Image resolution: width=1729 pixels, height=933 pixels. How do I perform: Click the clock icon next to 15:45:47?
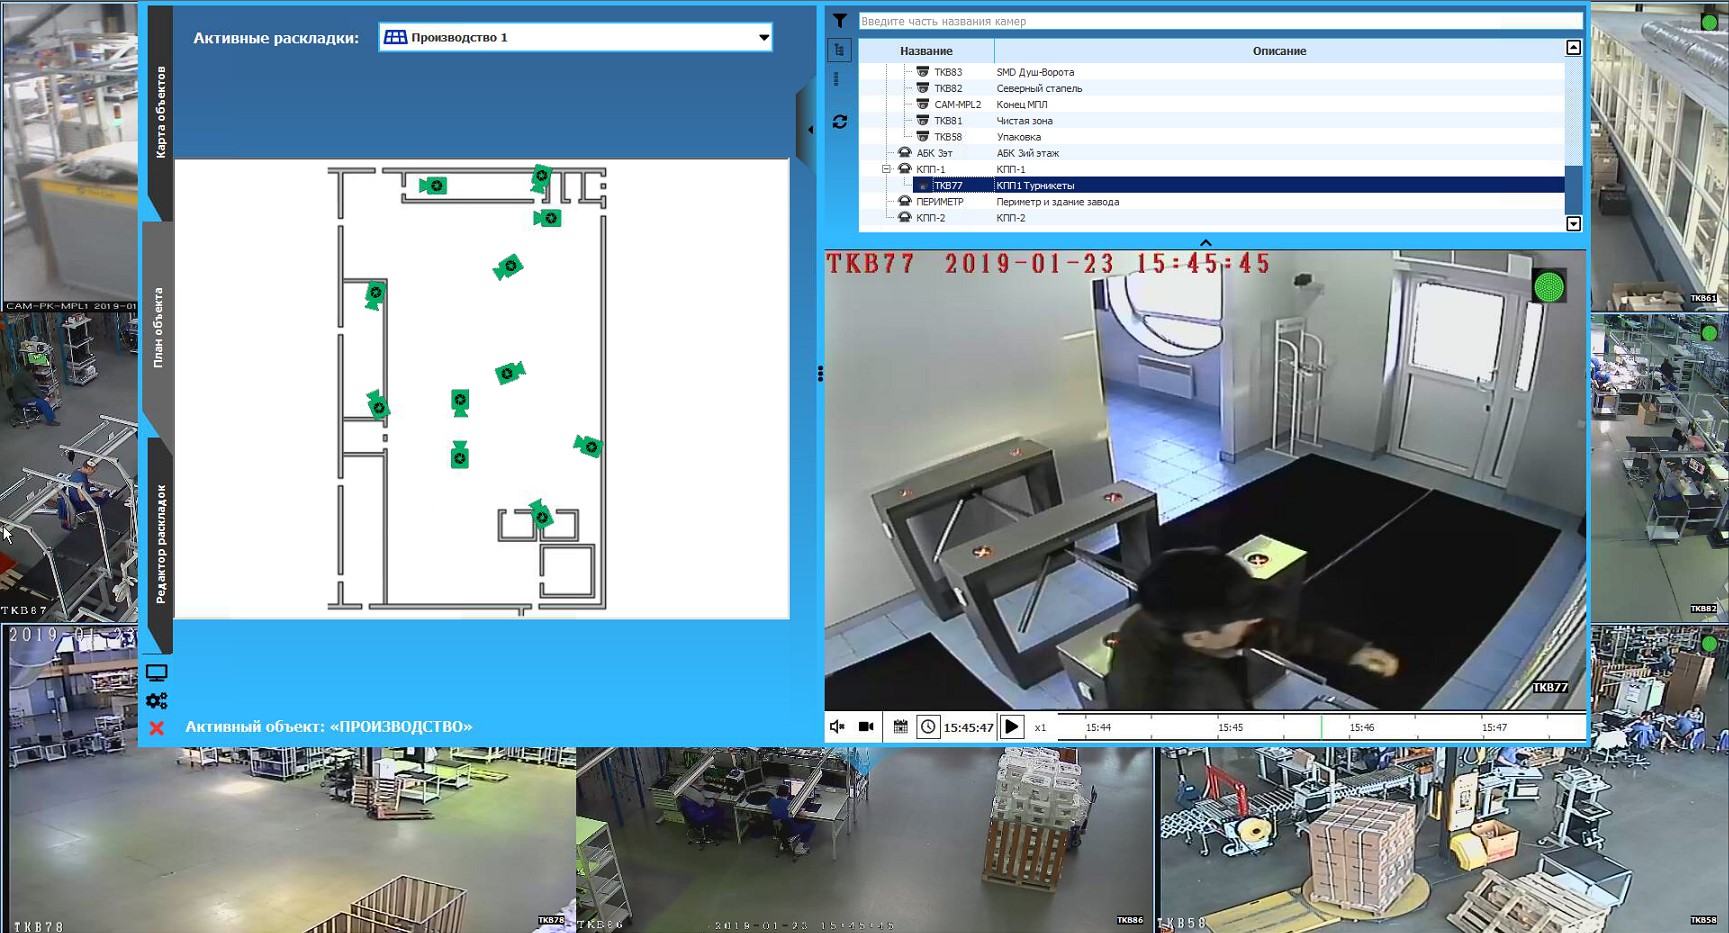929,728
